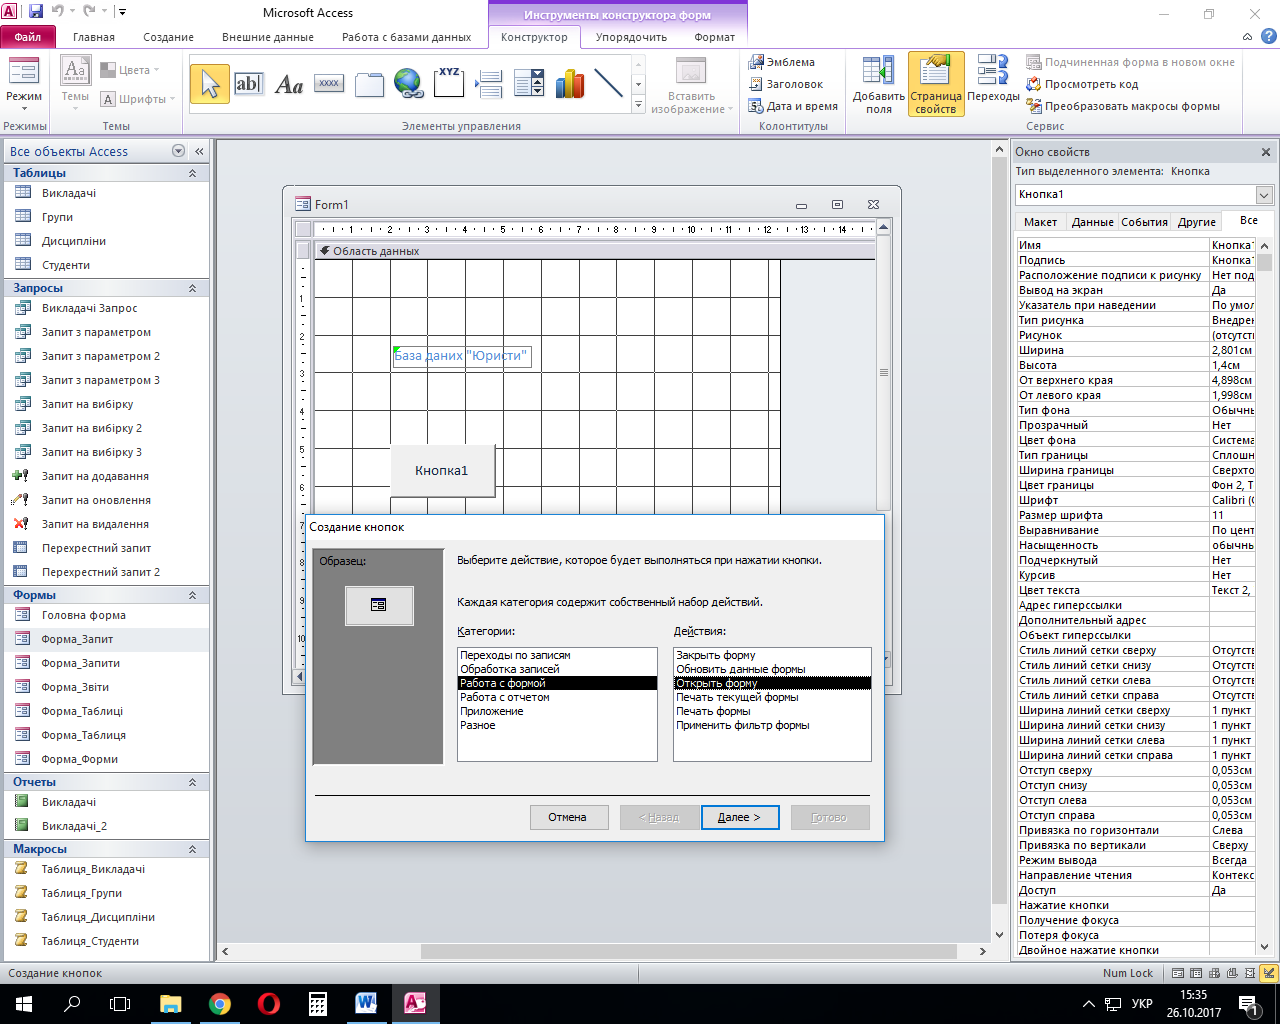Click the Ширина property value field
The width and height of the screenshot is (1280, 1024).
point(1231,350)
